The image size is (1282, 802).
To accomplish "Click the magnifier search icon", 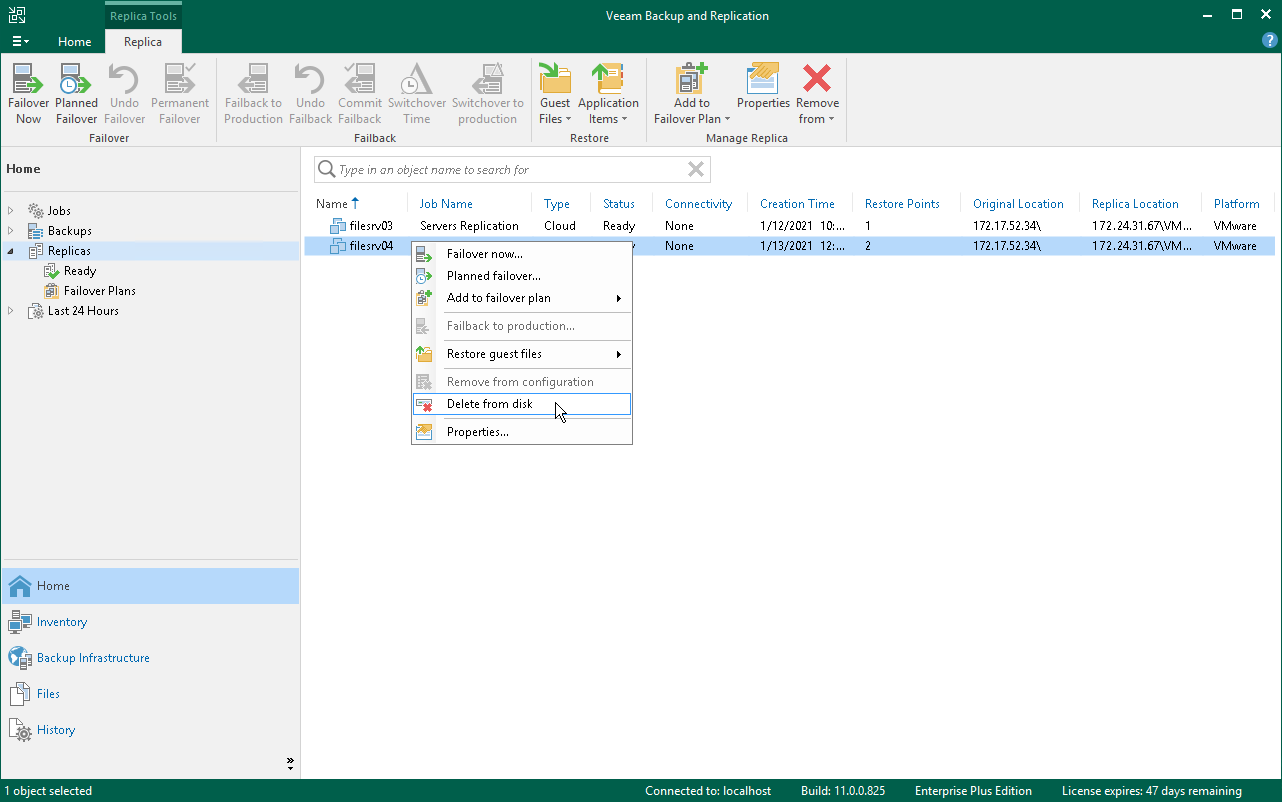I will tap(326, 170).
